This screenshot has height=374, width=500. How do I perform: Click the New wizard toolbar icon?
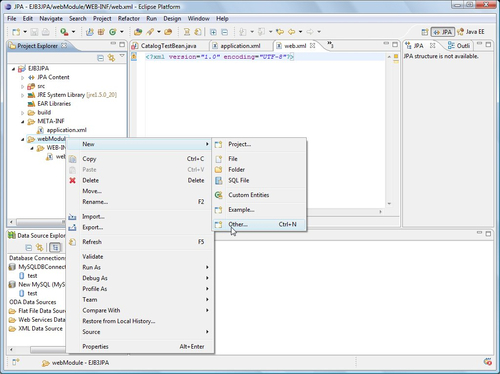coord(16,32)
